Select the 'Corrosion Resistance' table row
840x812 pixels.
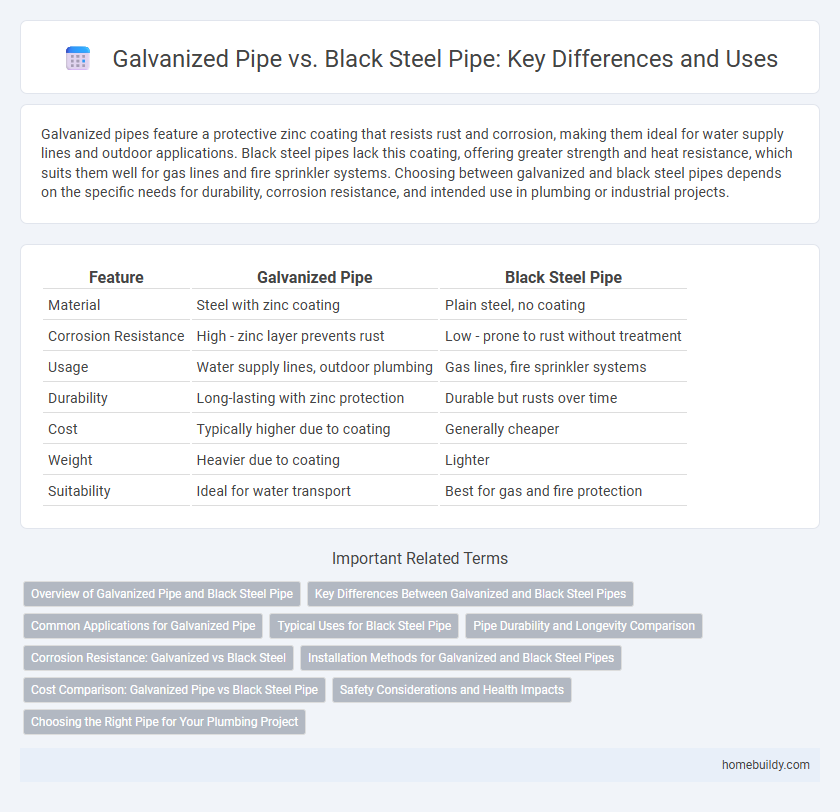(116, 336)
